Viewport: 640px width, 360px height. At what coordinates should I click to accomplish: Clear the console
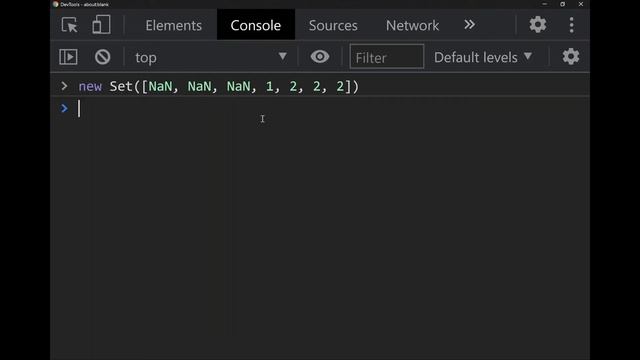point(102,57)
